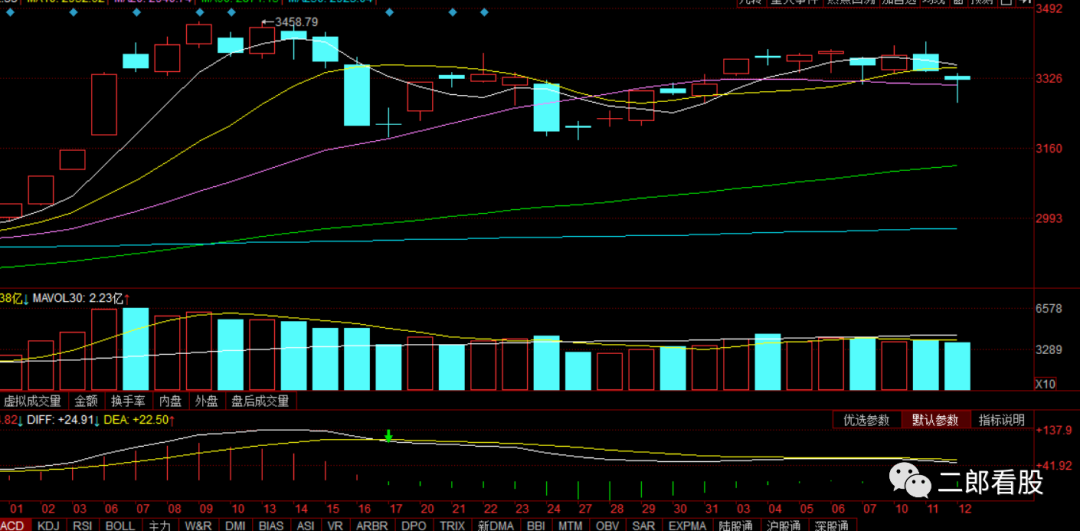Select the MTM indicator tab
The height and width of the screenshot is (531, 1080).
tap(571, 525)
